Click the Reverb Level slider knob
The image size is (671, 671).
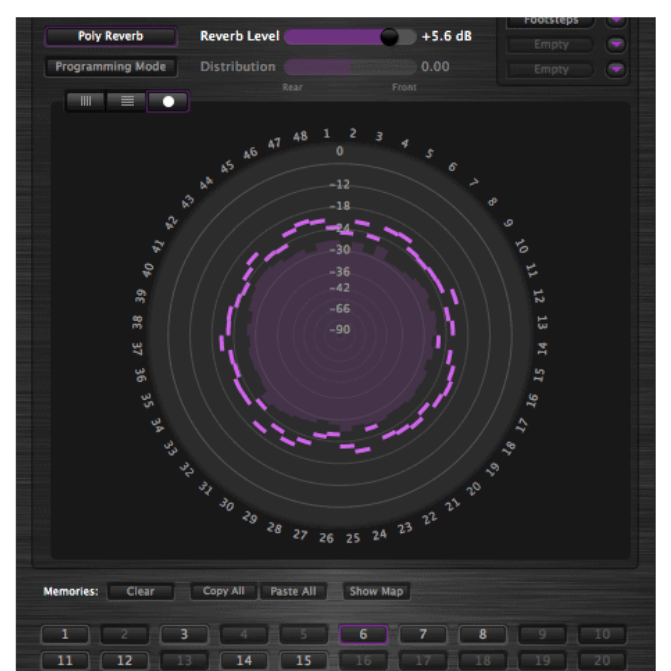point(390,37)
